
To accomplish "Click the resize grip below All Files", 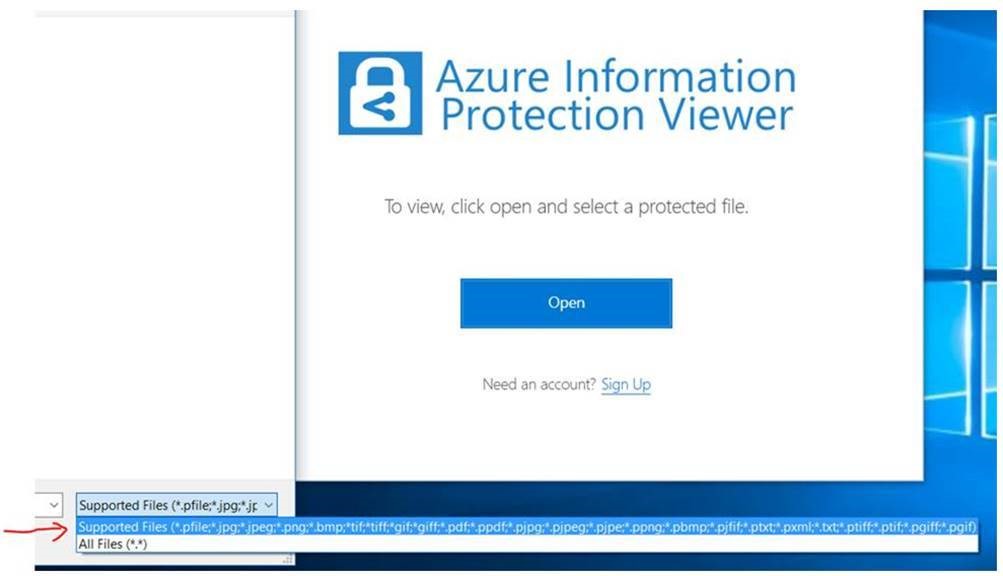I will point(289,560).
